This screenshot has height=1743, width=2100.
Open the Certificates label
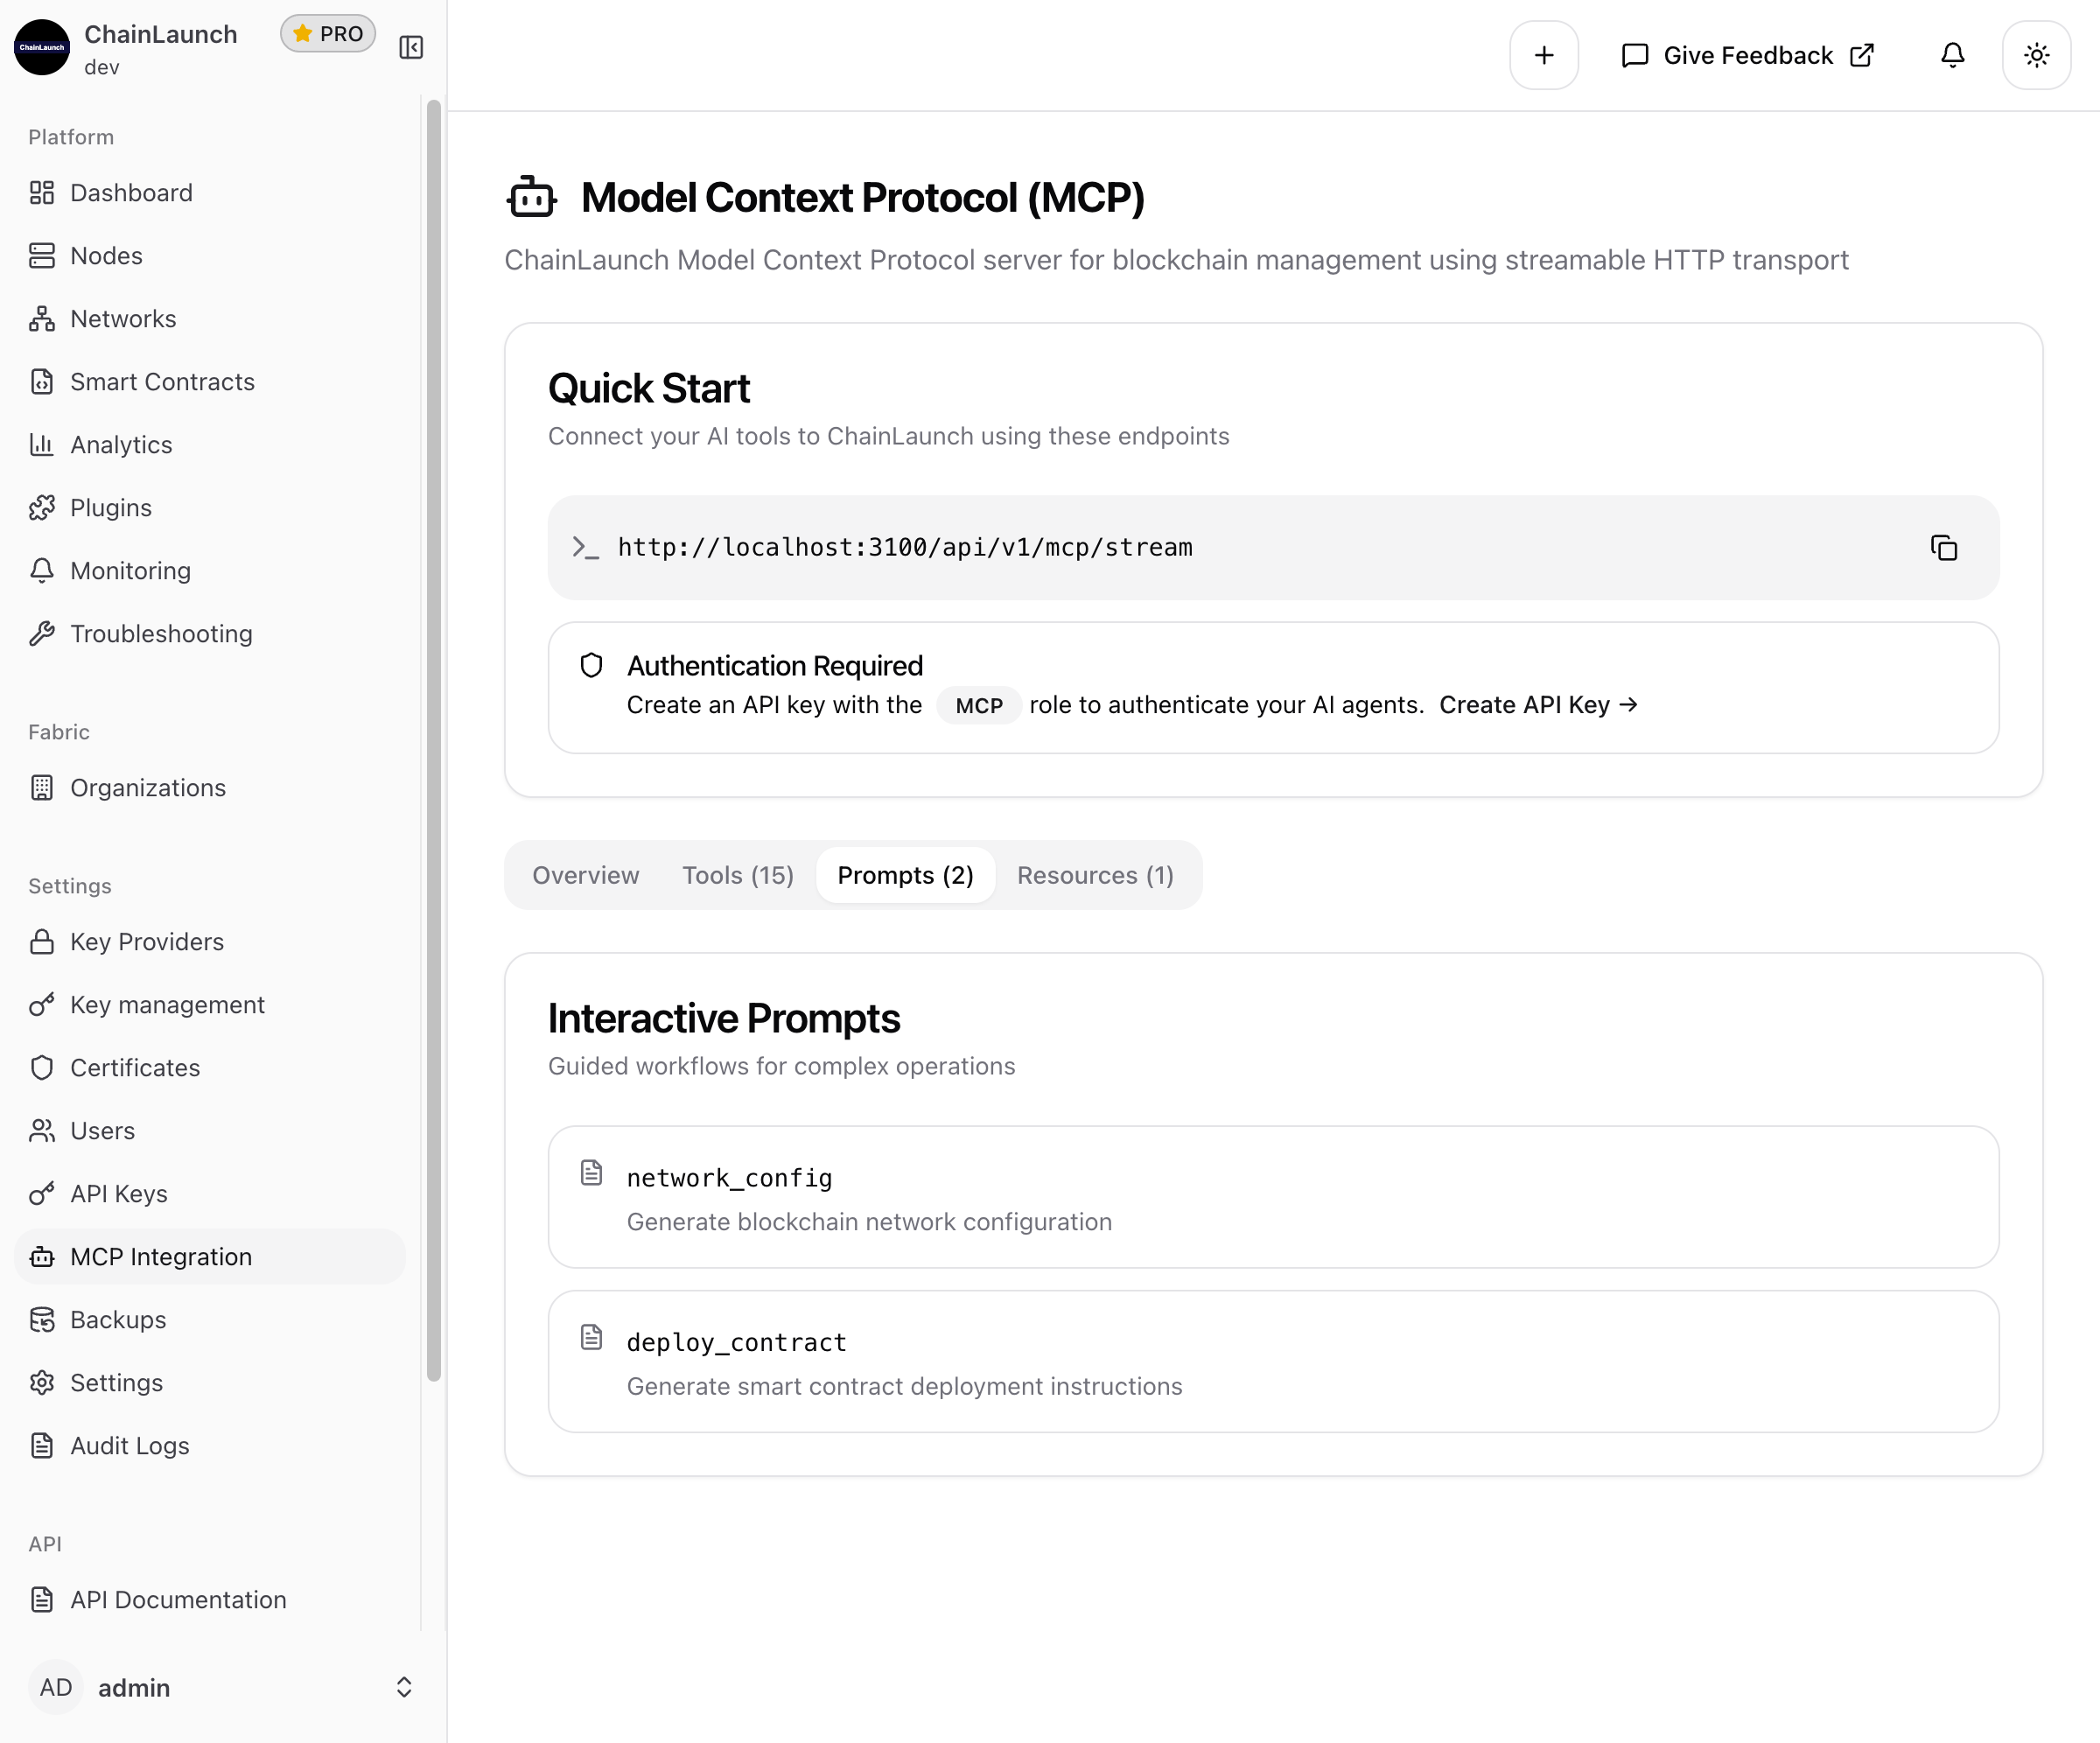click(135, 1068)
